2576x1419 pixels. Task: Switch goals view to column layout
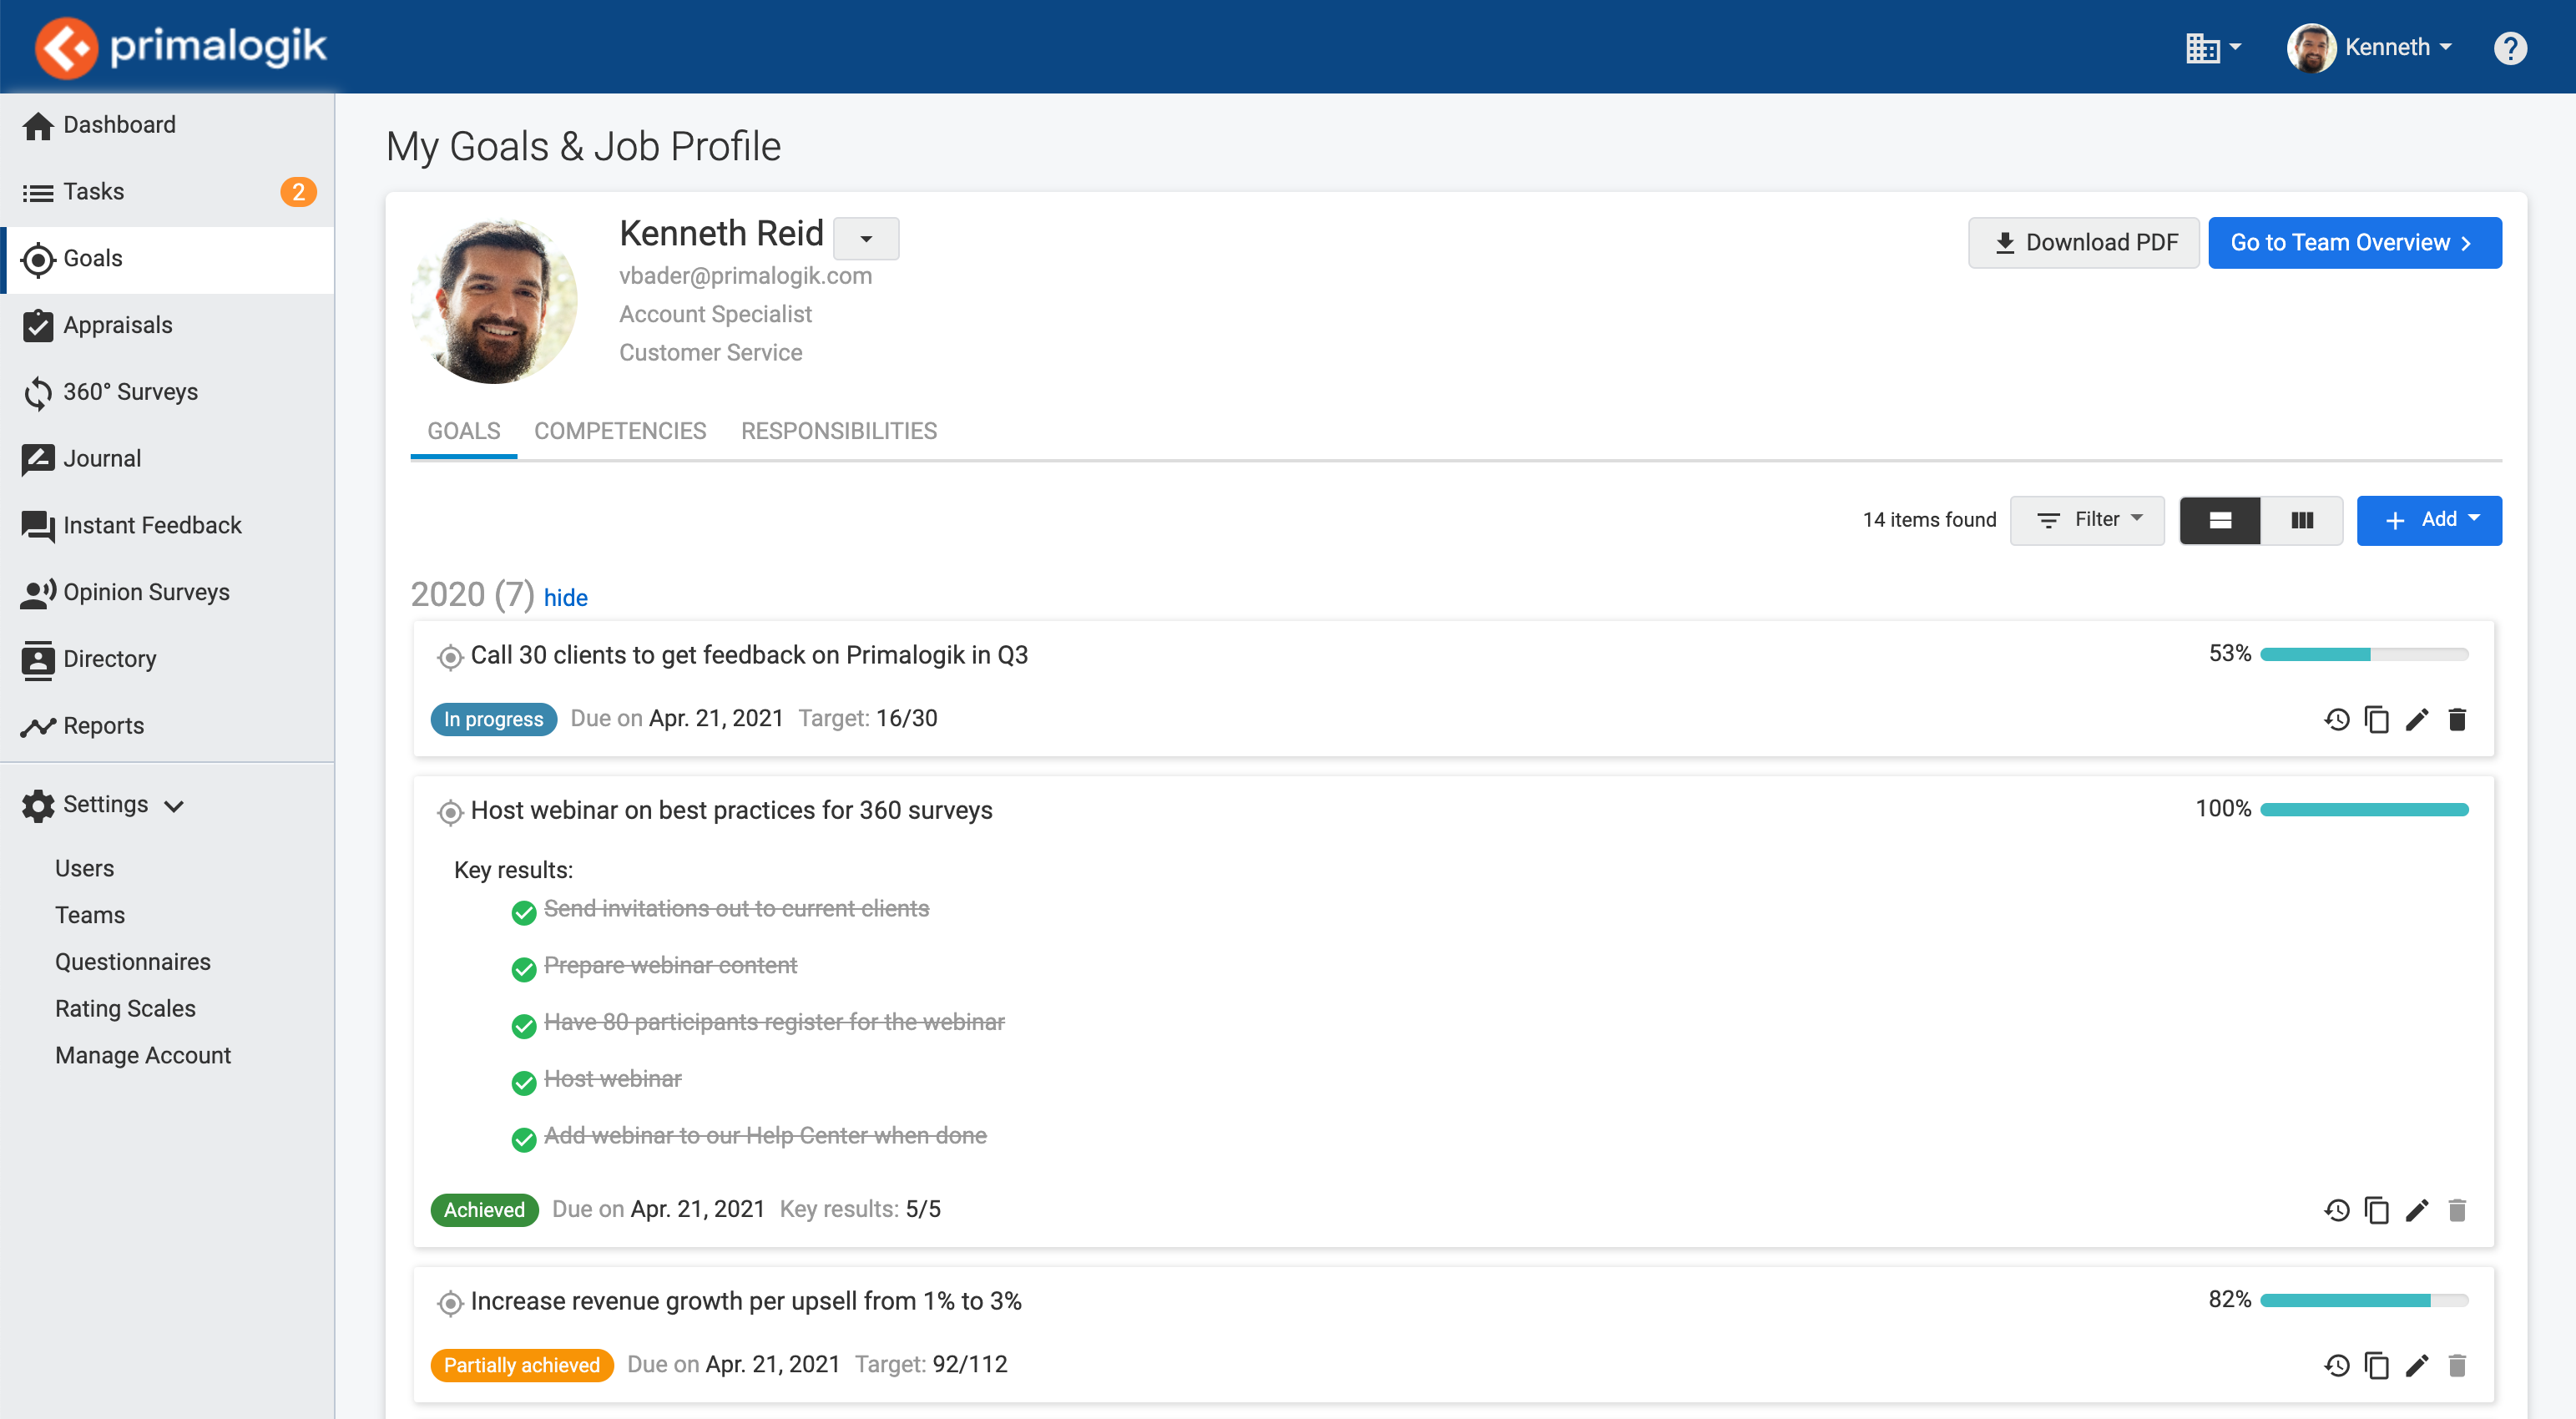(2301, 520)
